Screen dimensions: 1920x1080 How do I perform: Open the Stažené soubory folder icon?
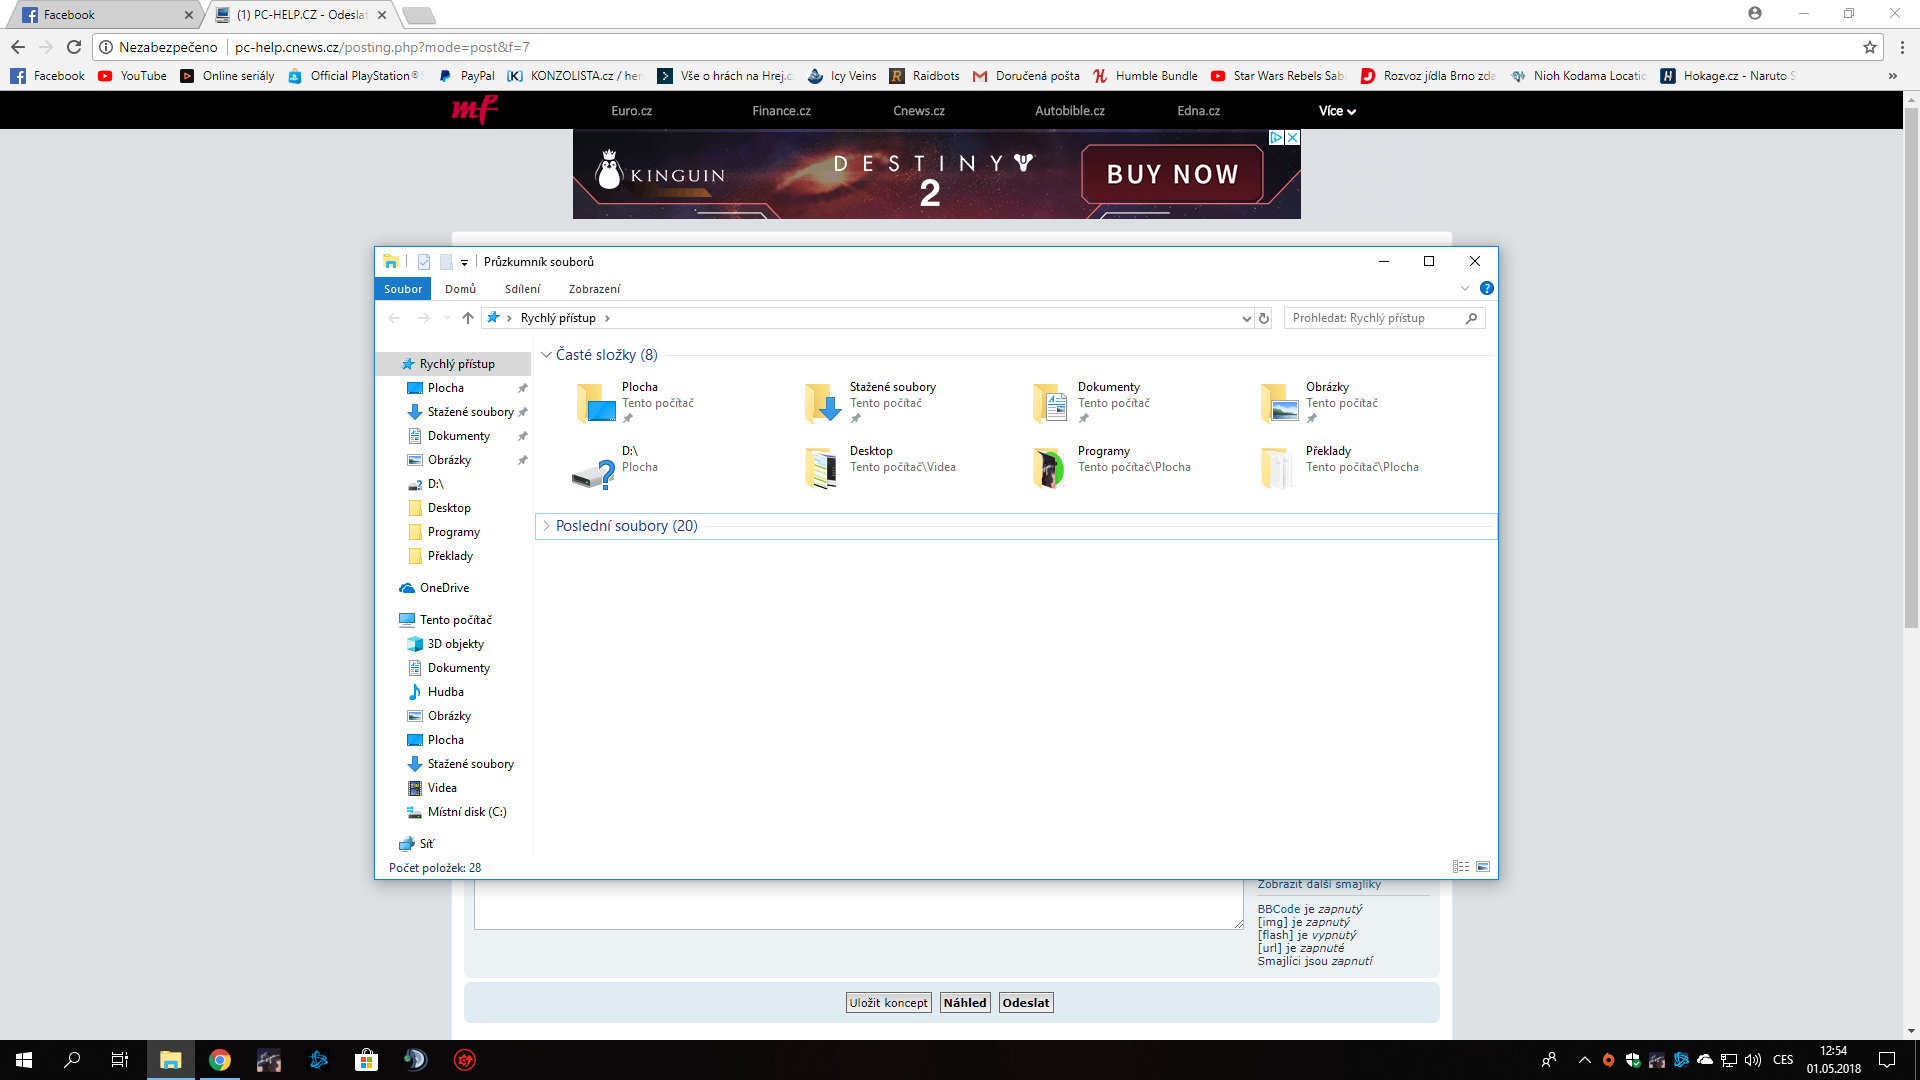(822, 403)
